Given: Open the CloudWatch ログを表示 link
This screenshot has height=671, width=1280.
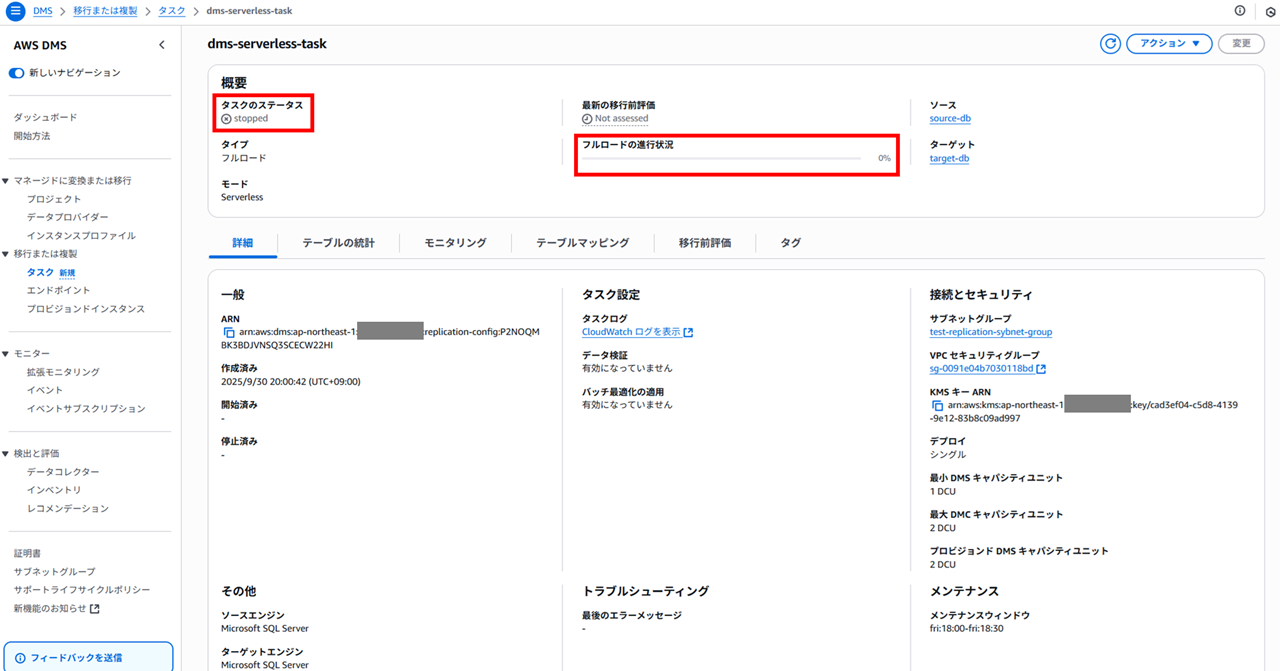Looking at the screenshot, I should tap(631, 332).
